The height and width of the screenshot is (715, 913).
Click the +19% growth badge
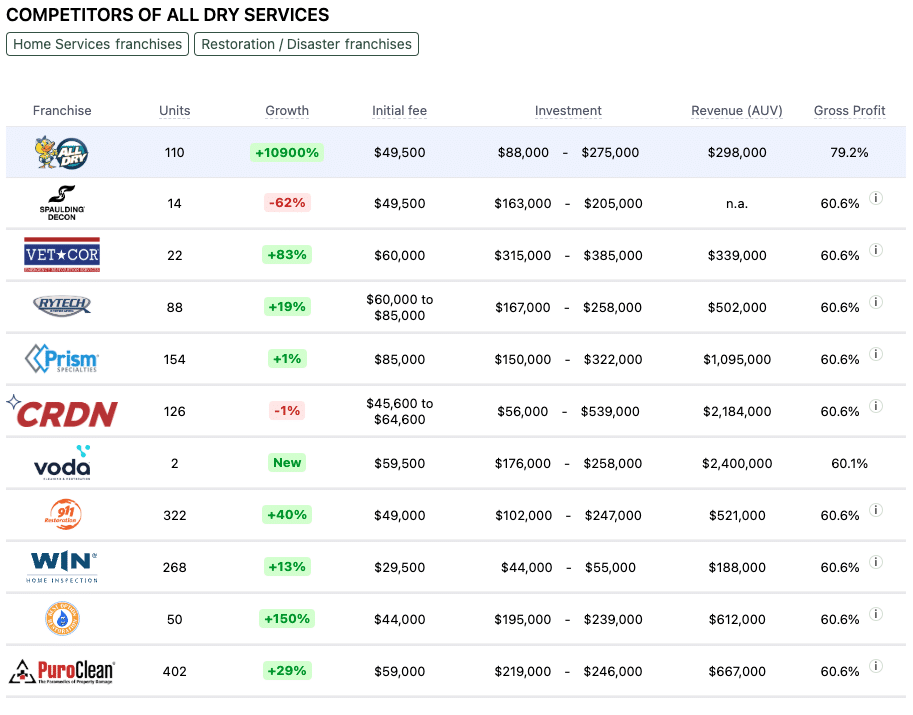287,306
